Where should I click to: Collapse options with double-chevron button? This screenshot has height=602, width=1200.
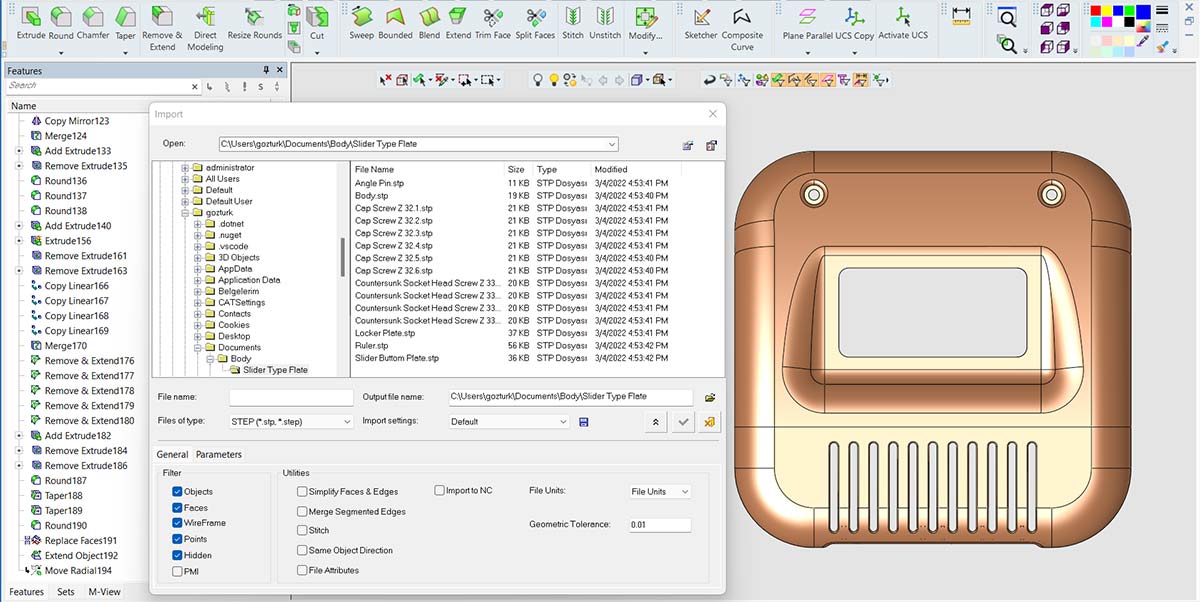(656, 422)
